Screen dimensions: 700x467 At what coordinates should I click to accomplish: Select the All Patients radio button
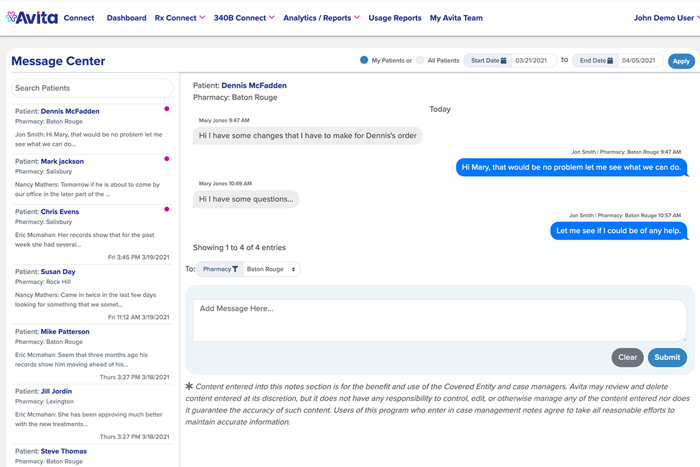tap(420, 60)
